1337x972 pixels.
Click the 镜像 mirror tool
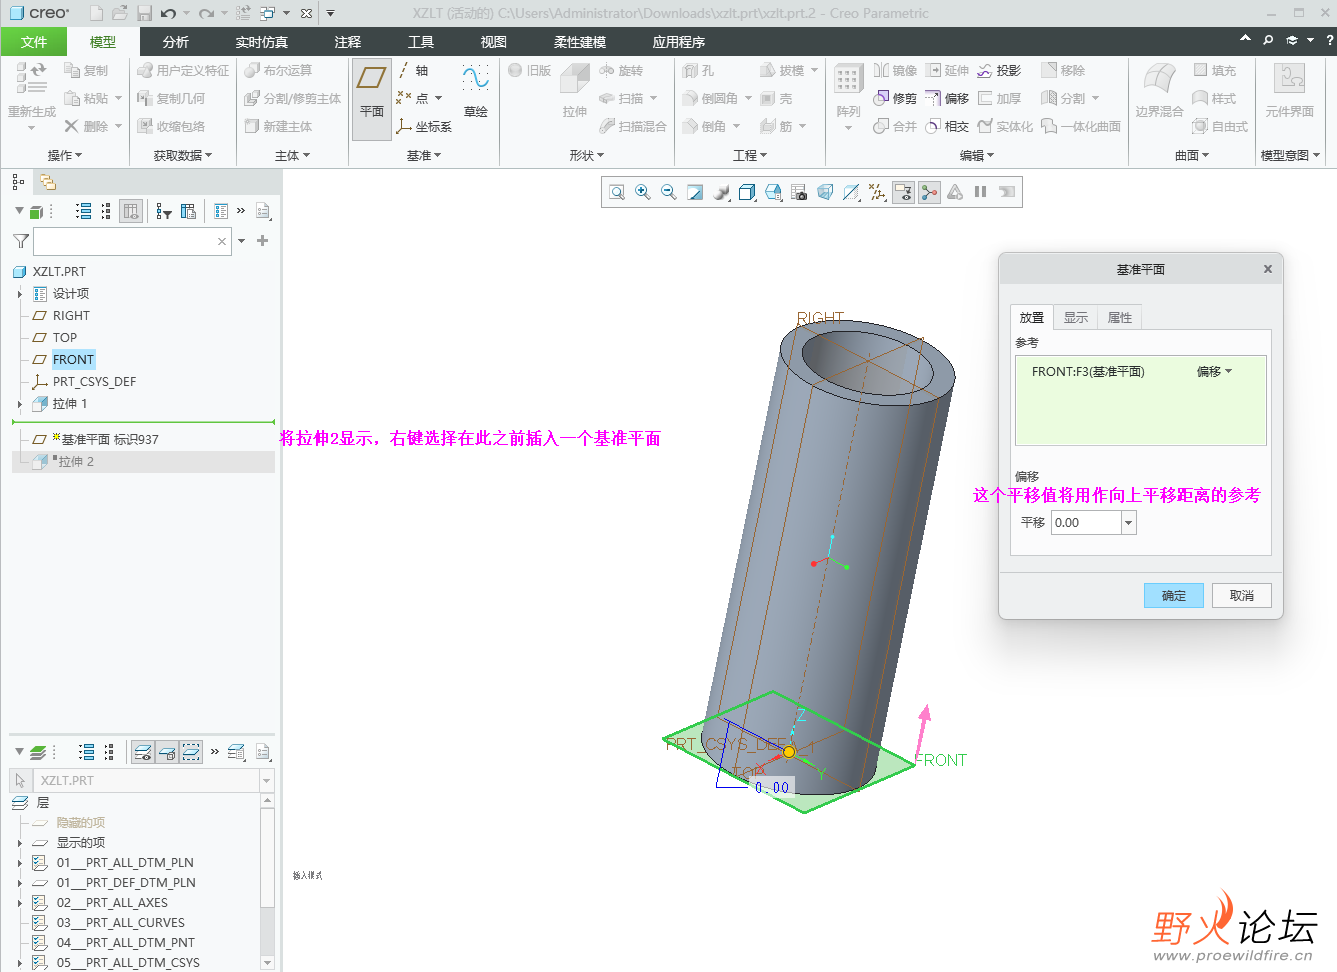click(895, 70)
